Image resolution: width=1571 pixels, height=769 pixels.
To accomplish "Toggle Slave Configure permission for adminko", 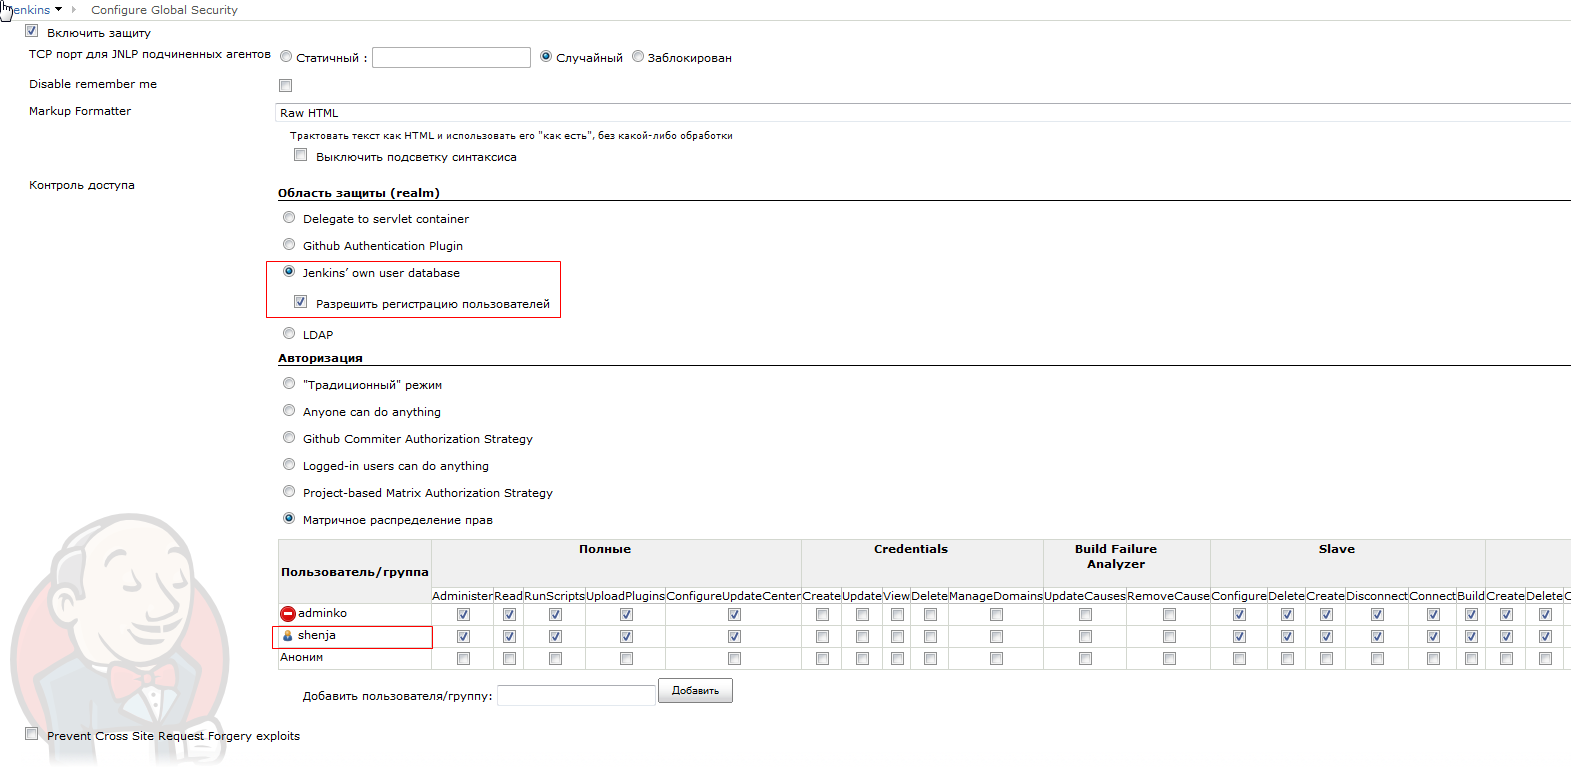I will (1239, 615).
